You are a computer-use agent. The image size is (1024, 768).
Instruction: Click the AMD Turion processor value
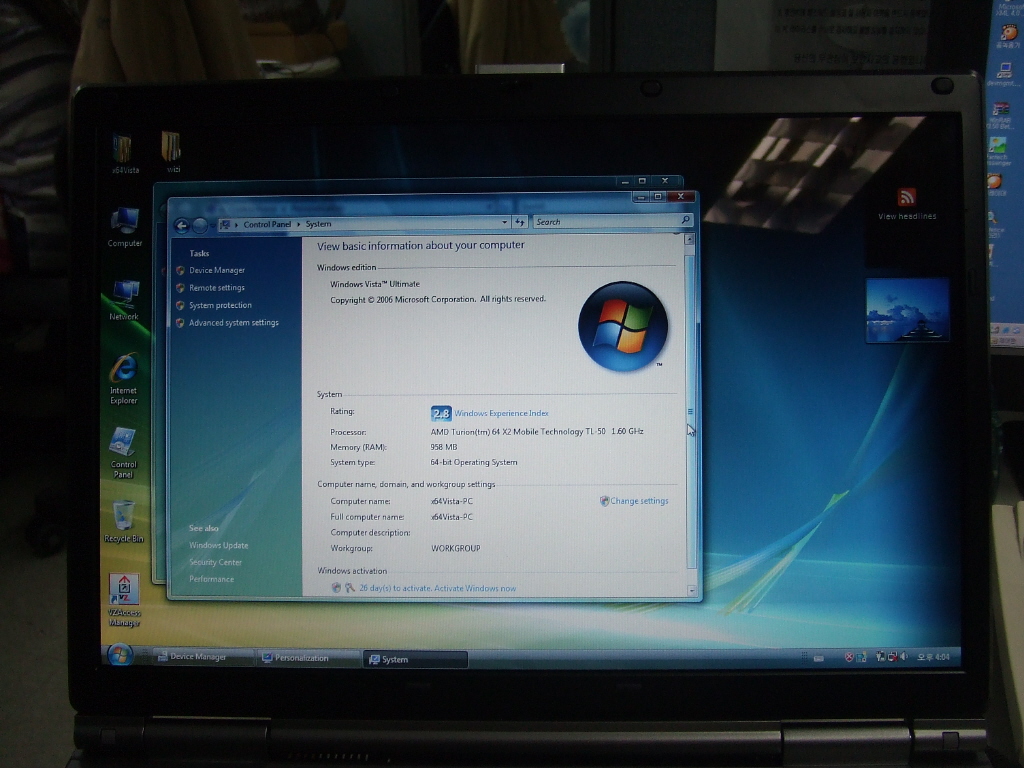[x=537, y=431]
